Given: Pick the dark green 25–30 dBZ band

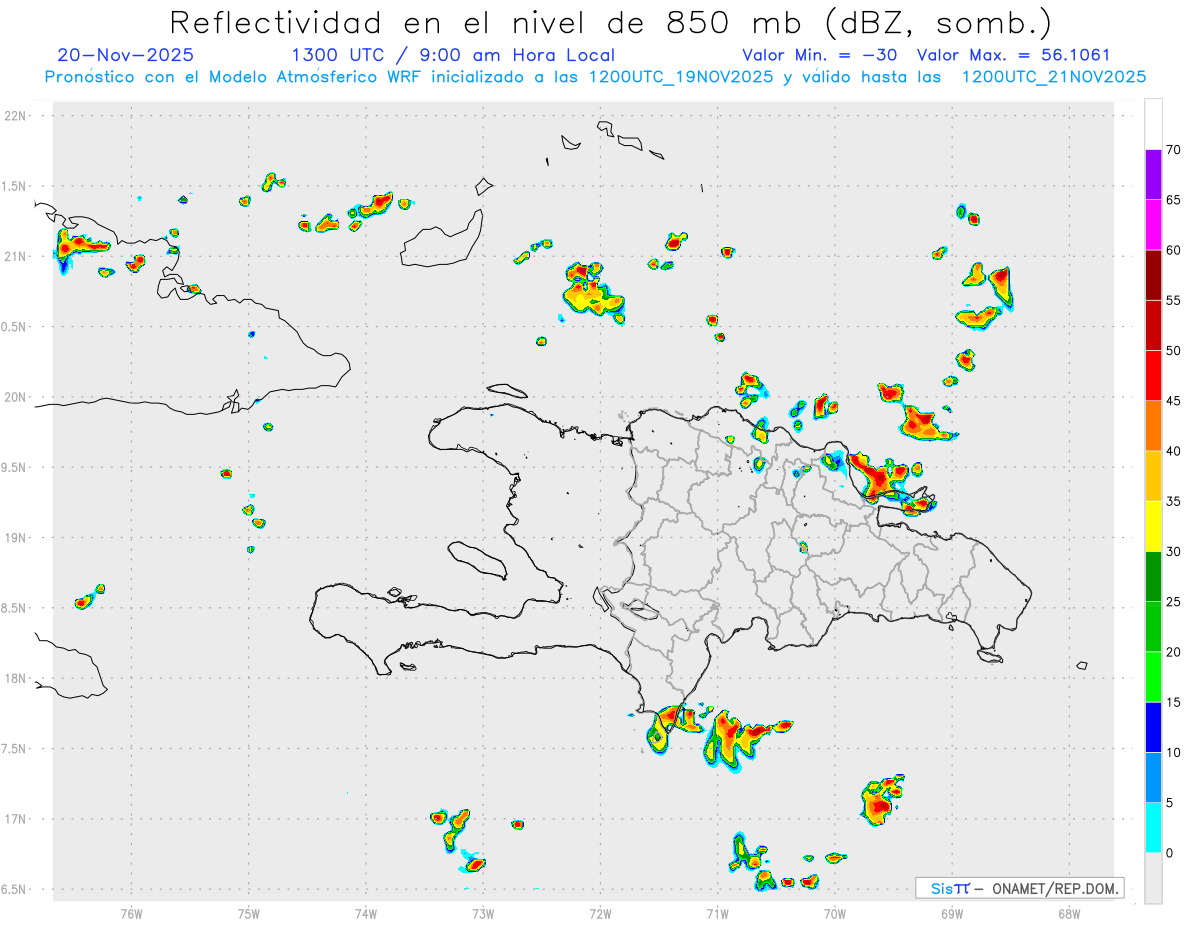Looking at the screenshot, I should (x=1153, y=577).
